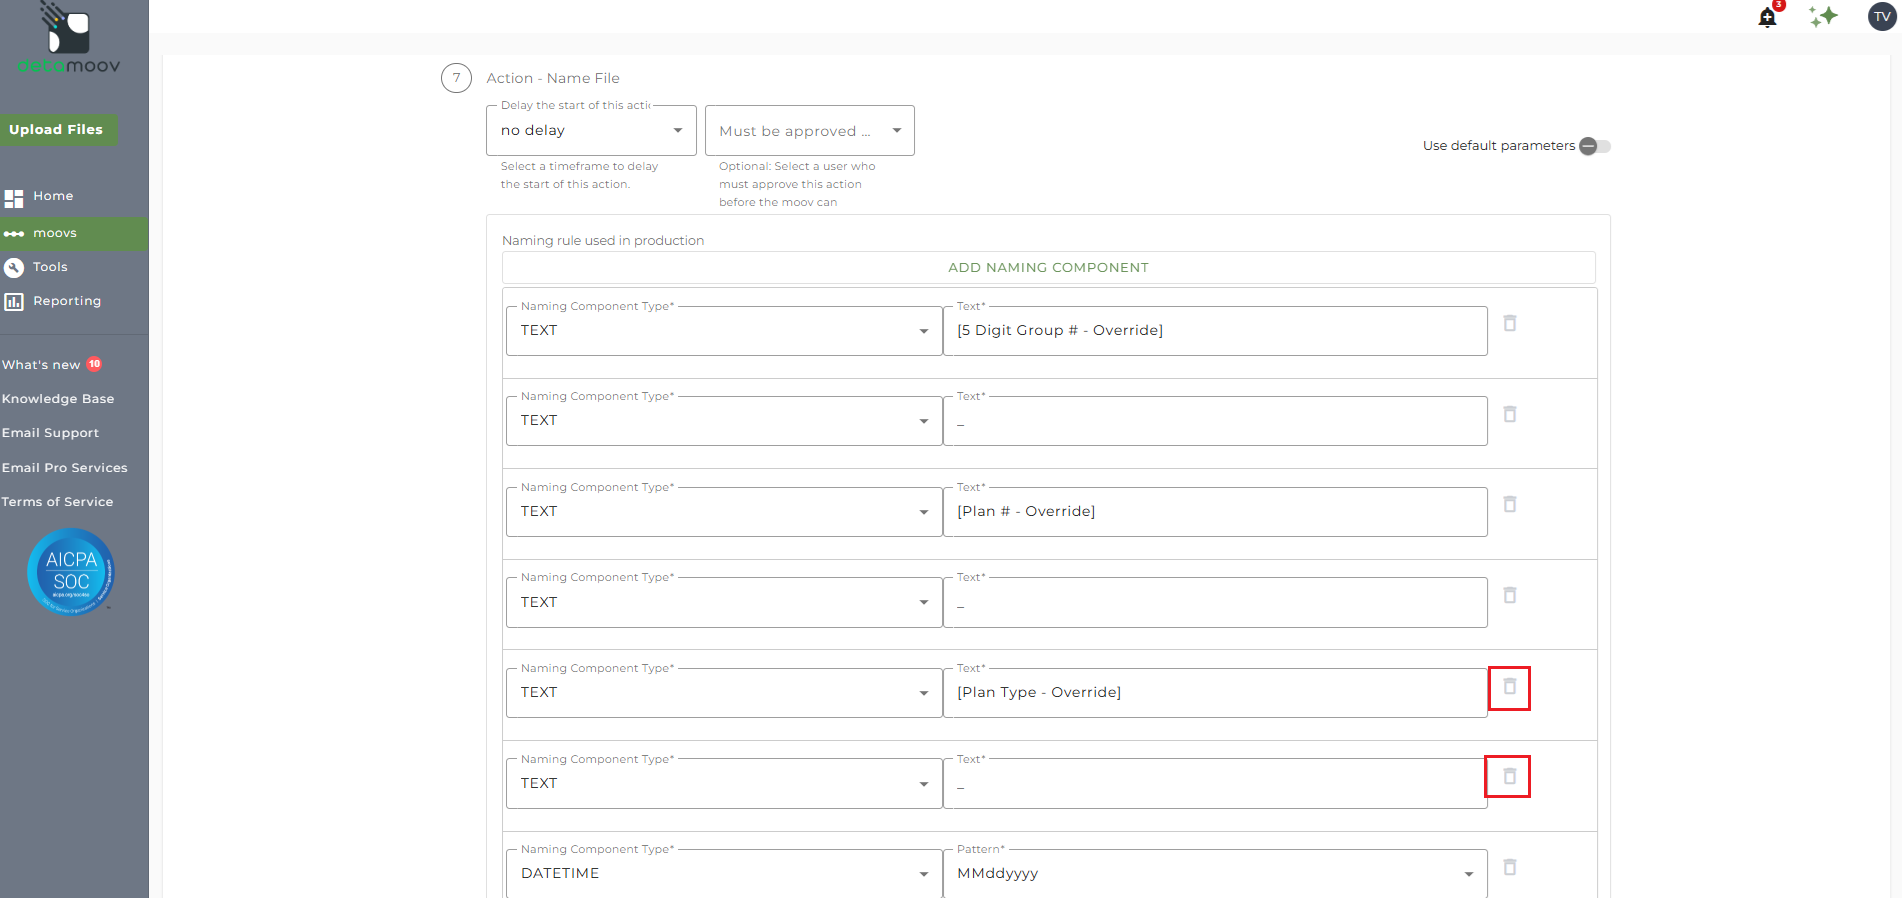The width and height of the screenshot is (1902, 898).
Task: Click ADD NAMING COMPONENT button
Action: tap(1048, 268)
